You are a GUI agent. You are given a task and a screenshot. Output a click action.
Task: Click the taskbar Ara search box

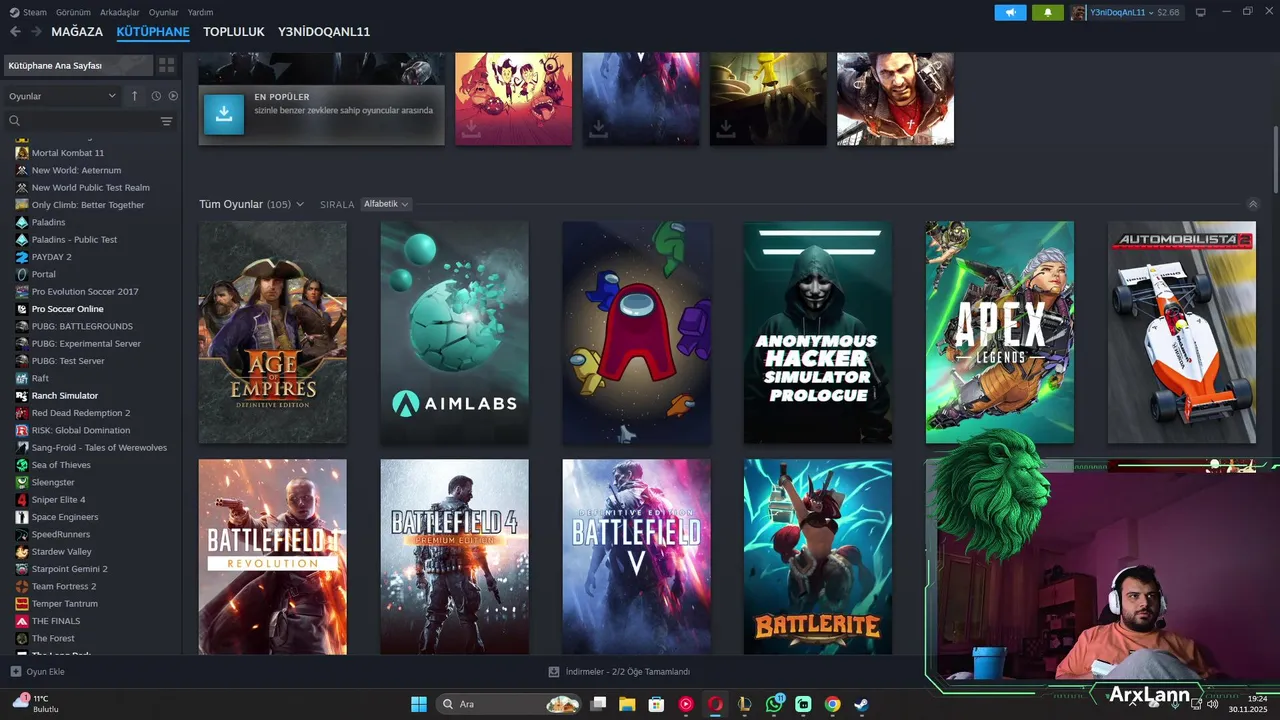511,704
